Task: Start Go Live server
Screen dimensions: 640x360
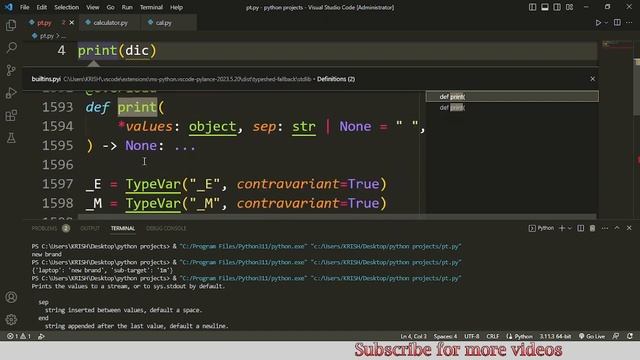Action: point(592,336)
